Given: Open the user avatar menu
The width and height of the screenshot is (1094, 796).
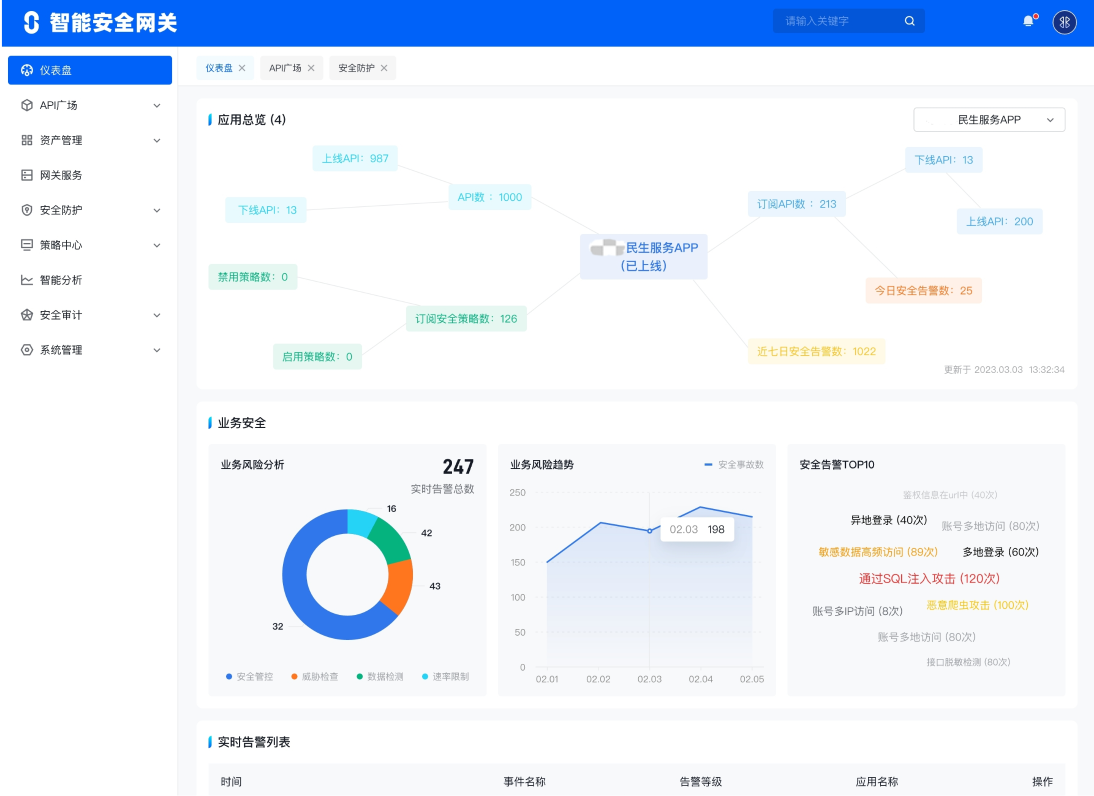Looking at the screenshot, I should click(x=1065, y=22).
